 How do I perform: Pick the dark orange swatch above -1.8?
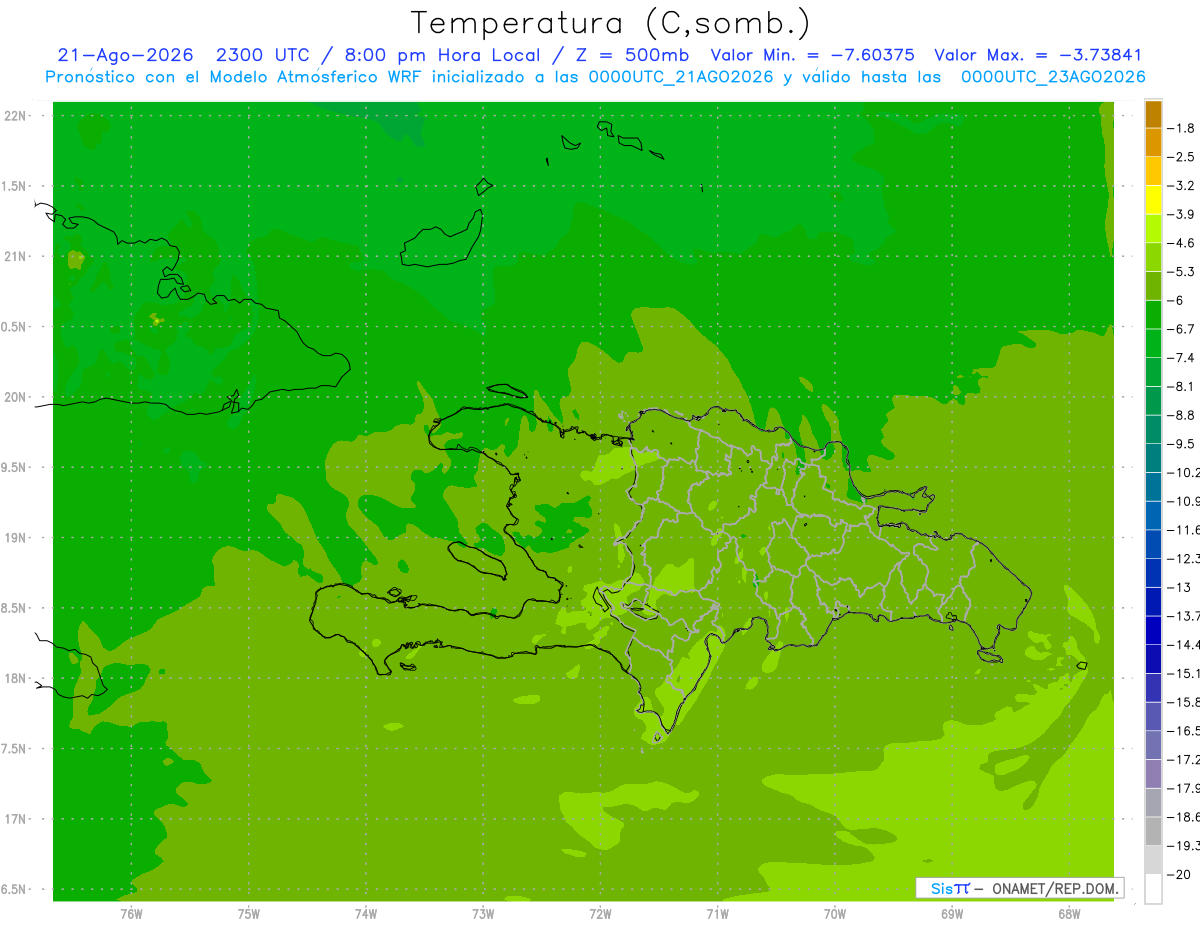(x=1153, y=114)
